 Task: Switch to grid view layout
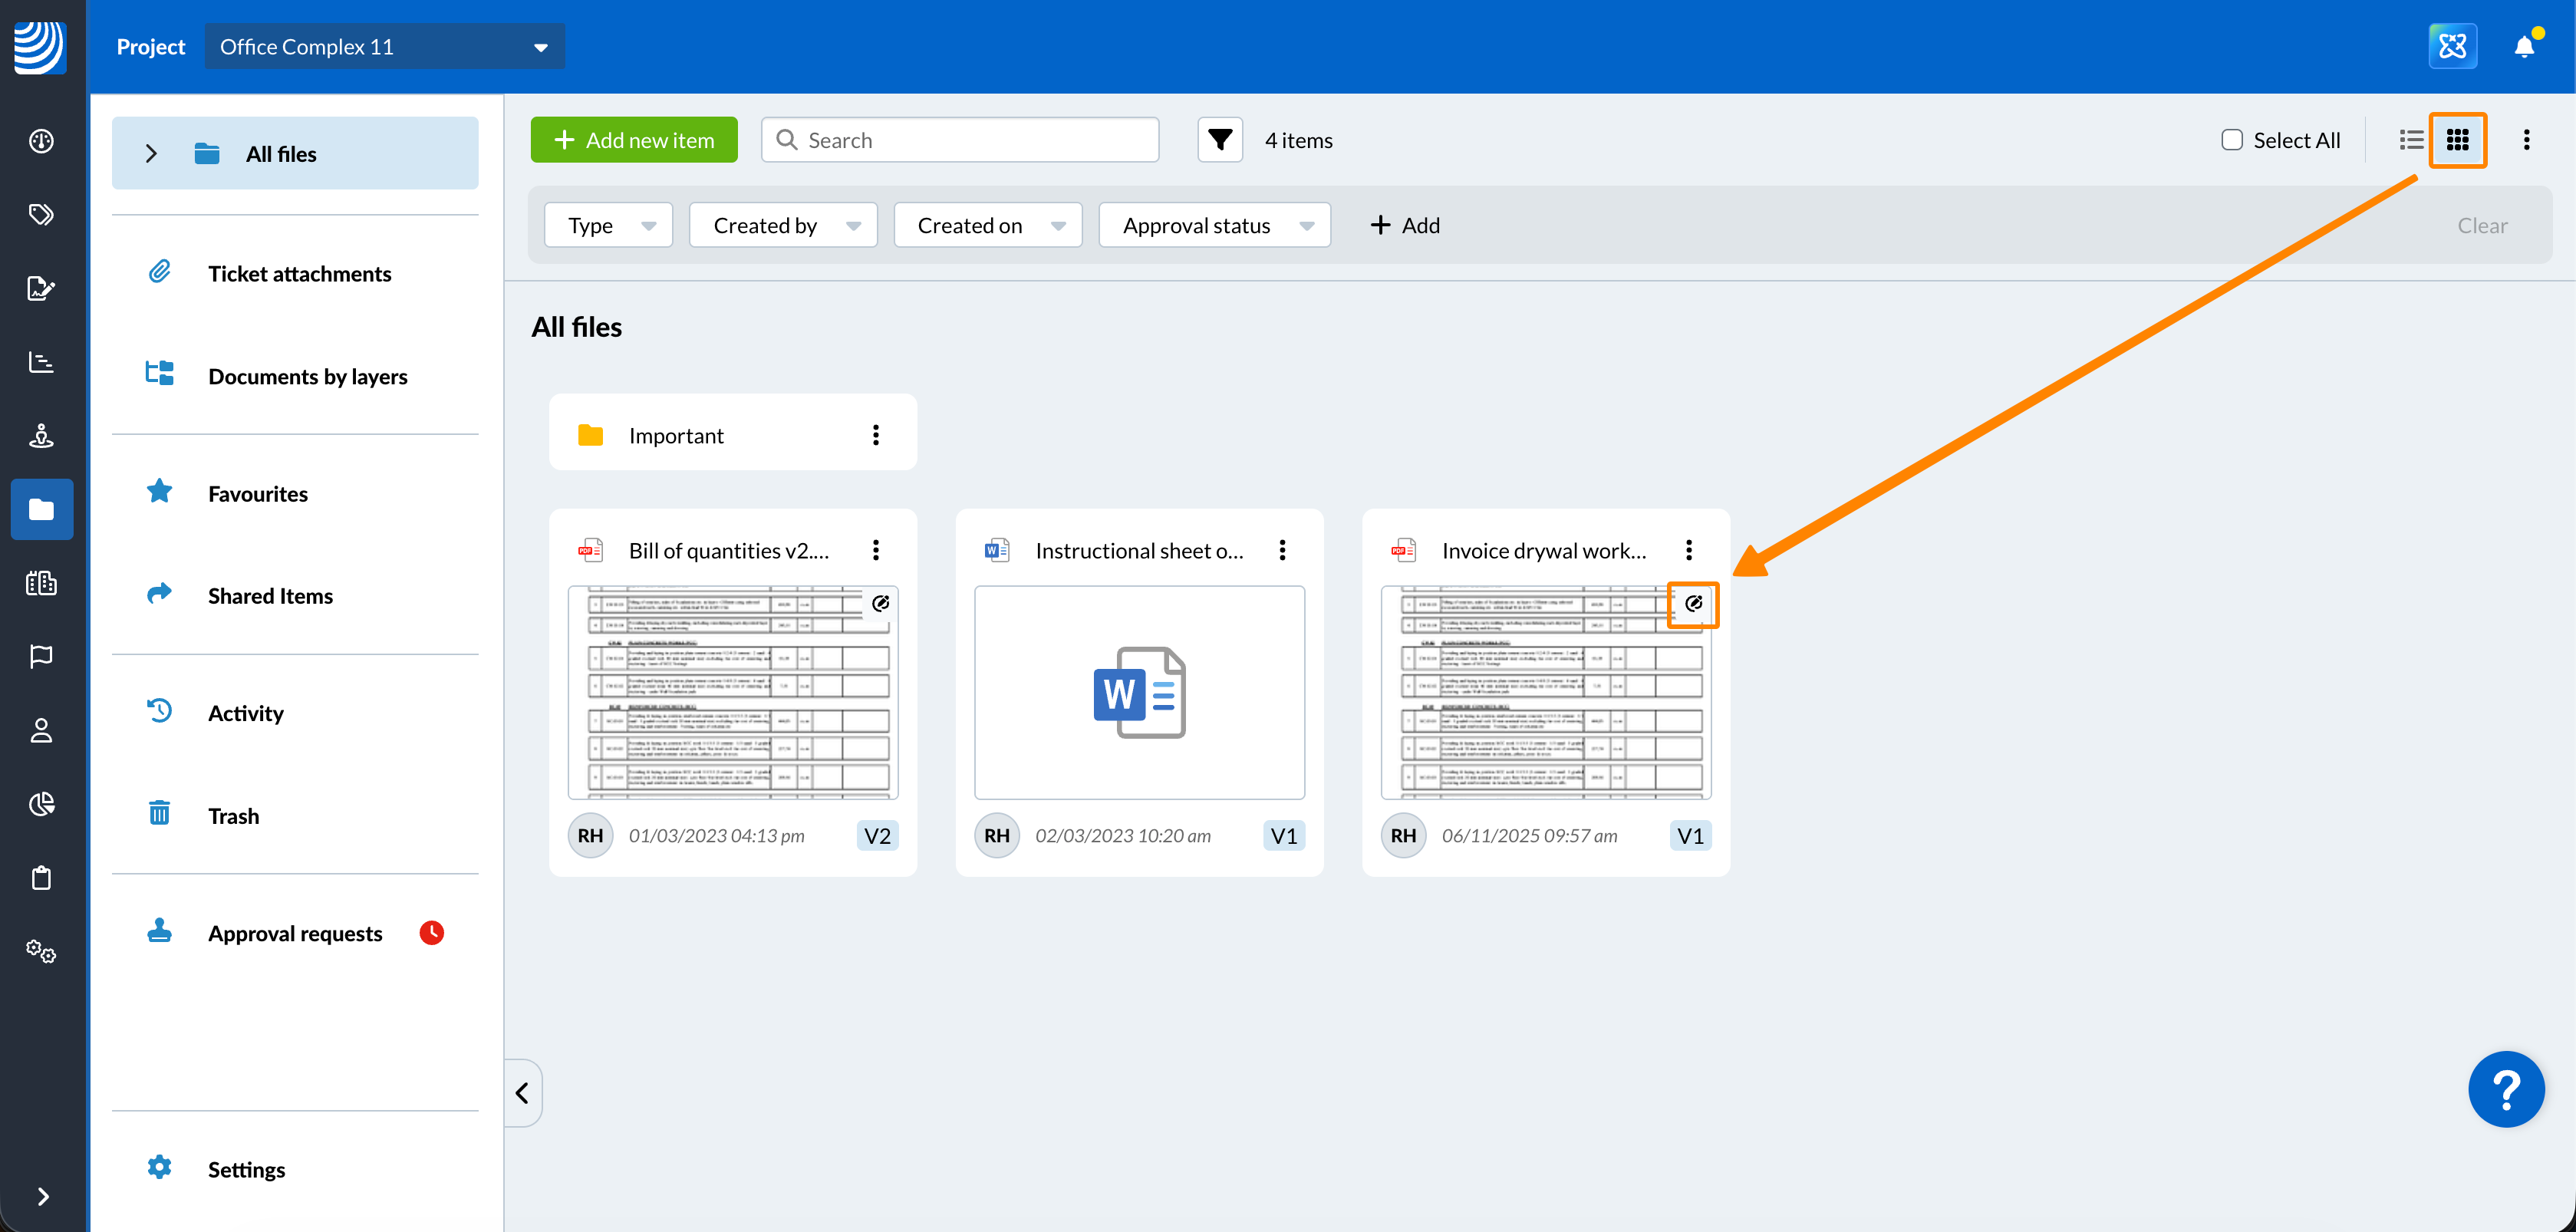click(2457, 140)
